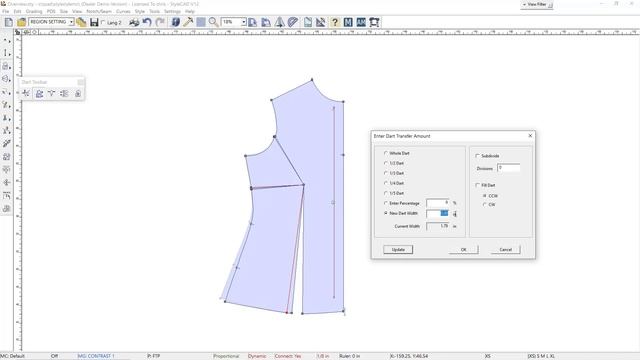
Task: Click the Connect: Yes status bar entry
Action: (x=288, y=356)
